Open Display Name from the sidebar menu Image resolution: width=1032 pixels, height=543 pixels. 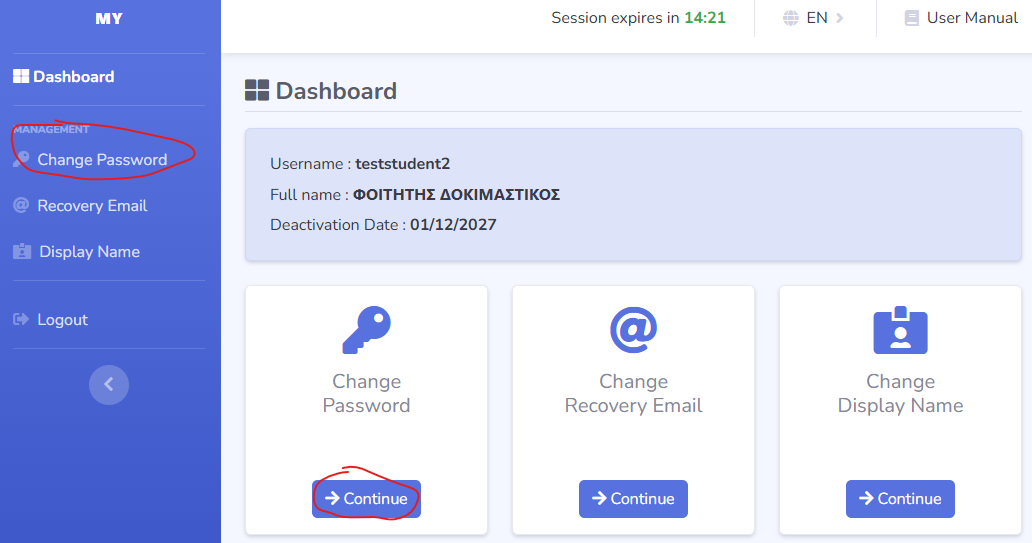pyautogui.click(x=89, y=252)
